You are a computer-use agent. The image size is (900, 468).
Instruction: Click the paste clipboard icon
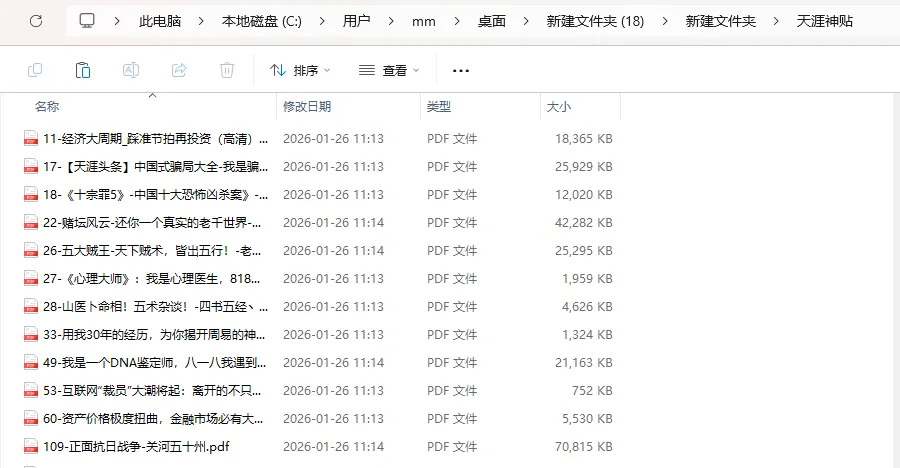coord(83,70)
